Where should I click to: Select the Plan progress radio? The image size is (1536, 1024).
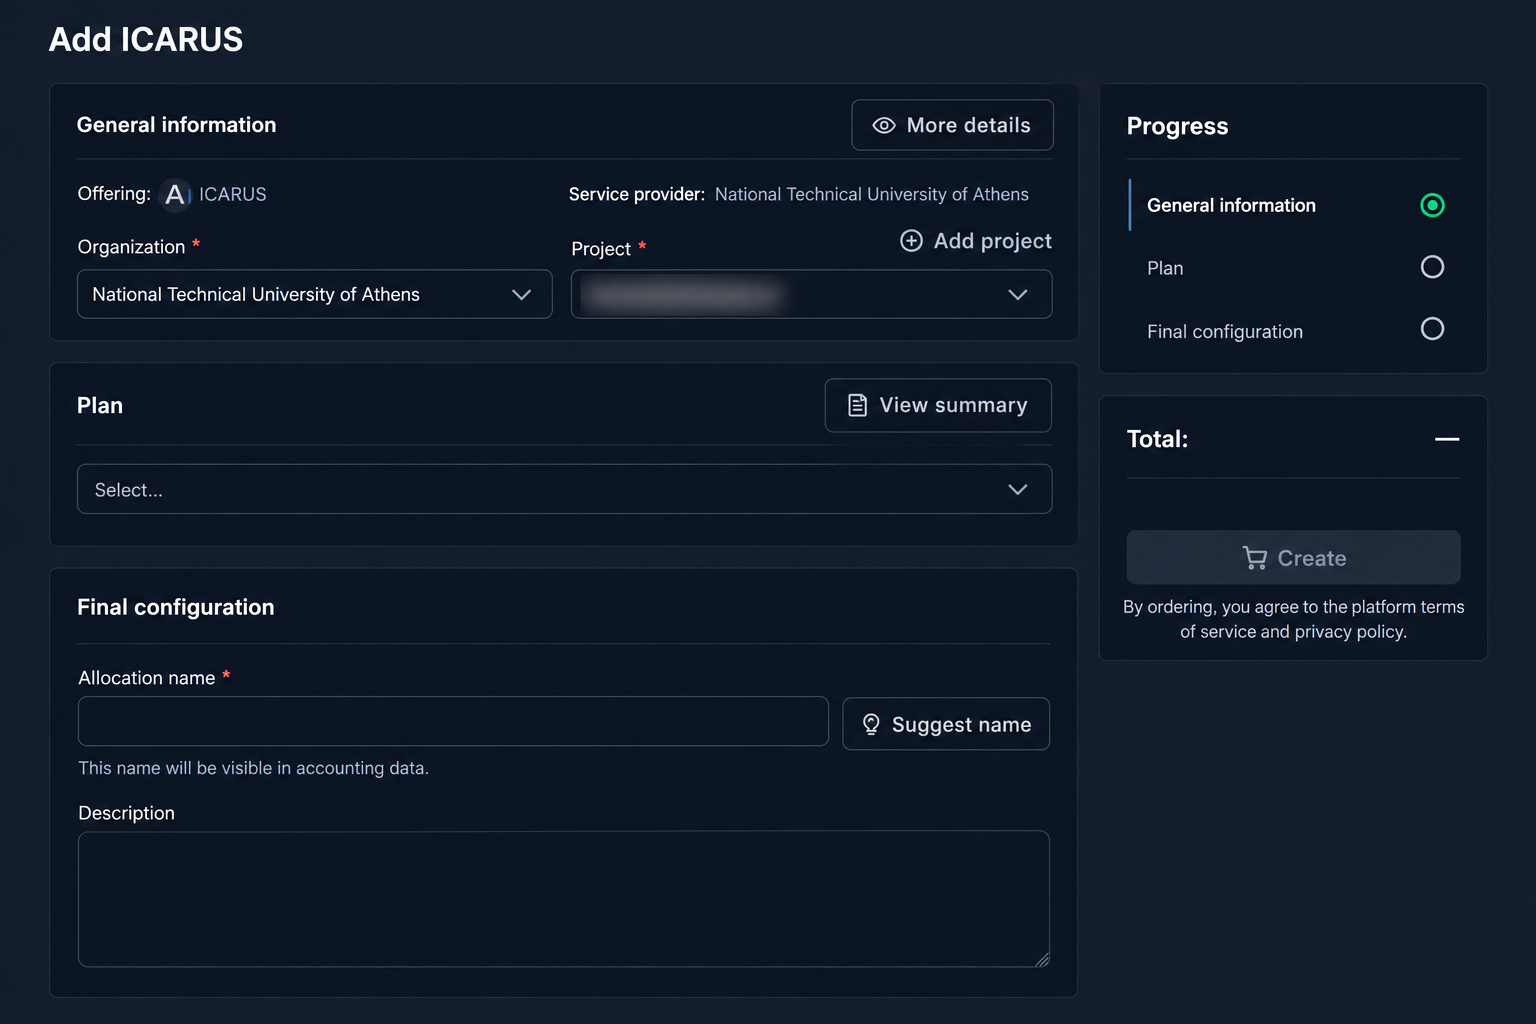click(x=1432, y=267)
